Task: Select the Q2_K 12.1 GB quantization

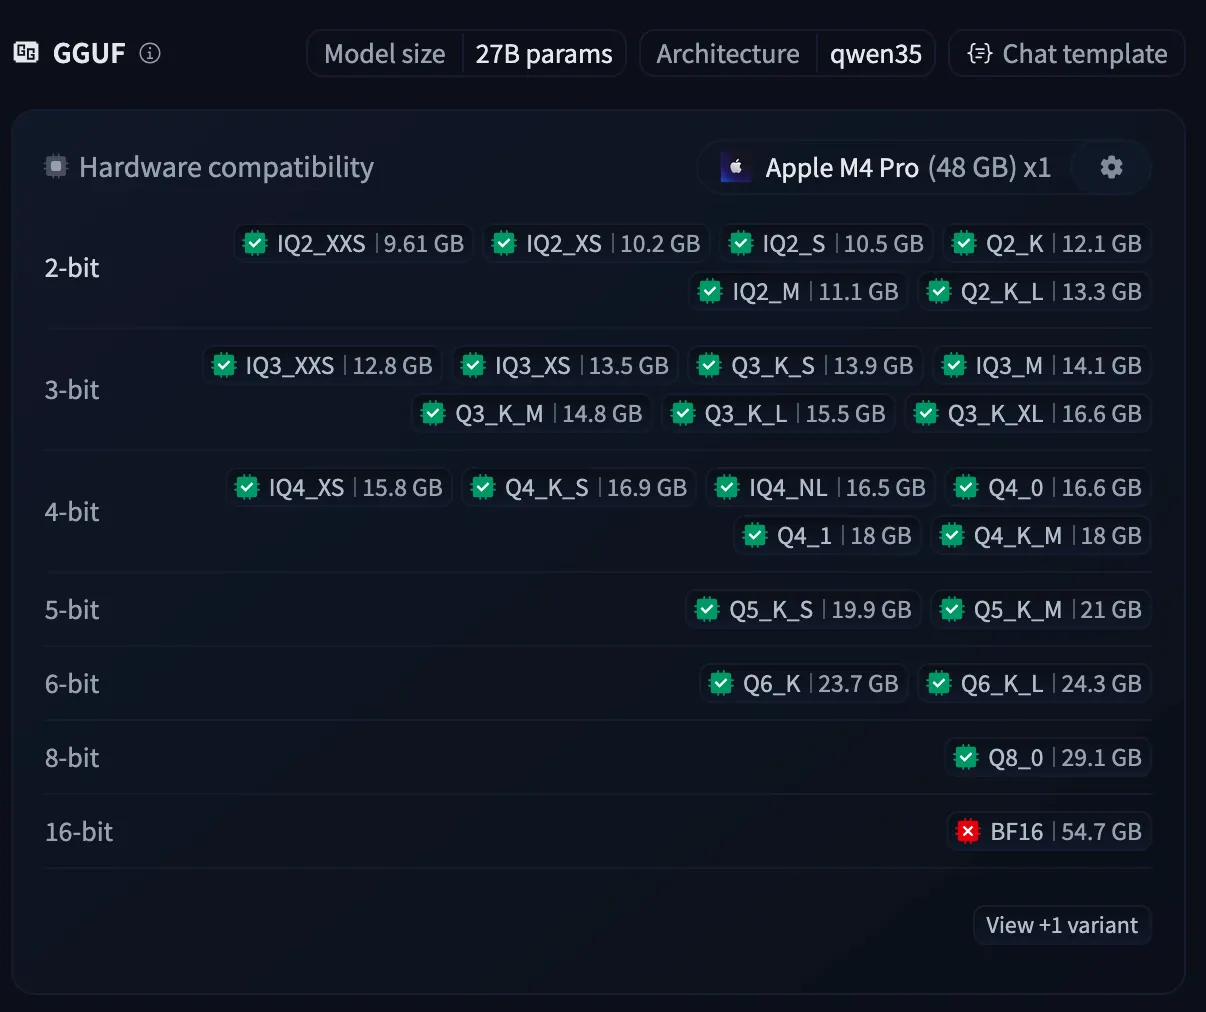Action: 1047,243
